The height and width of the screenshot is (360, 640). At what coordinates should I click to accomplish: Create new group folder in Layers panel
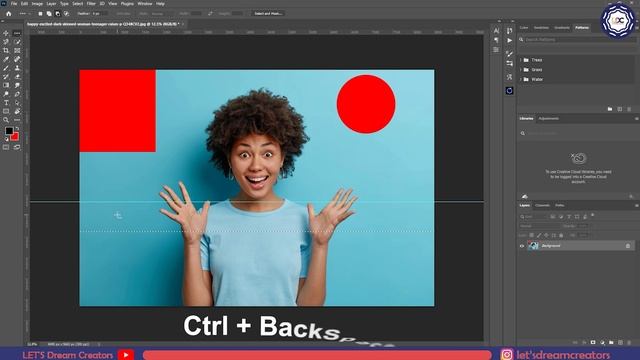[611, 342]
